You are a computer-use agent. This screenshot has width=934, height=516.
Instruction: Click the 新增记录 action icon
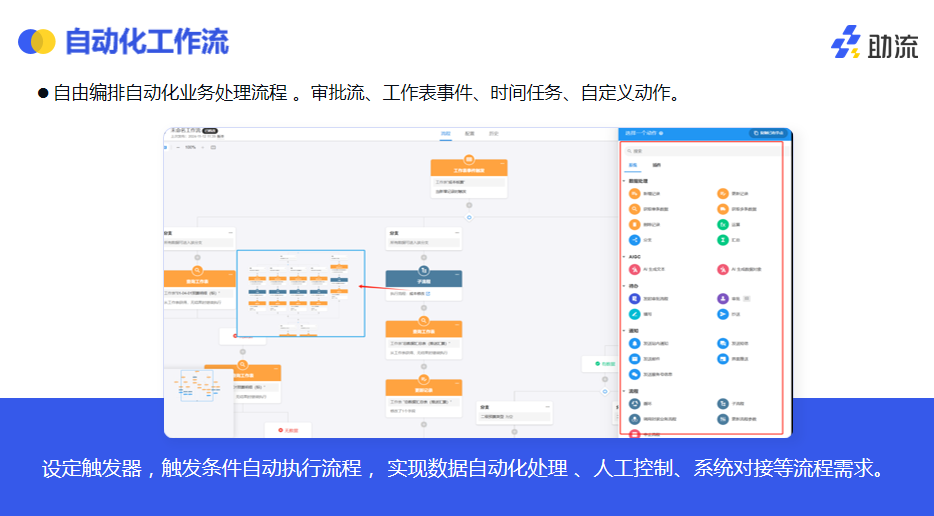634,193
